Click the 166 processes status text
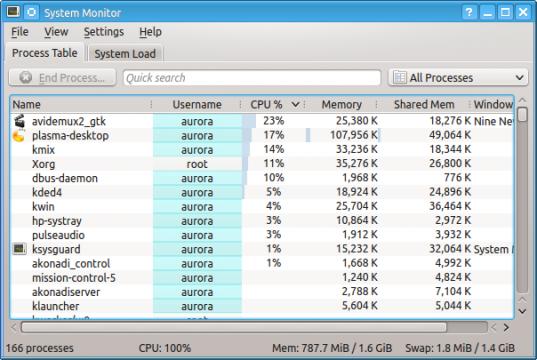 point(40,348)
